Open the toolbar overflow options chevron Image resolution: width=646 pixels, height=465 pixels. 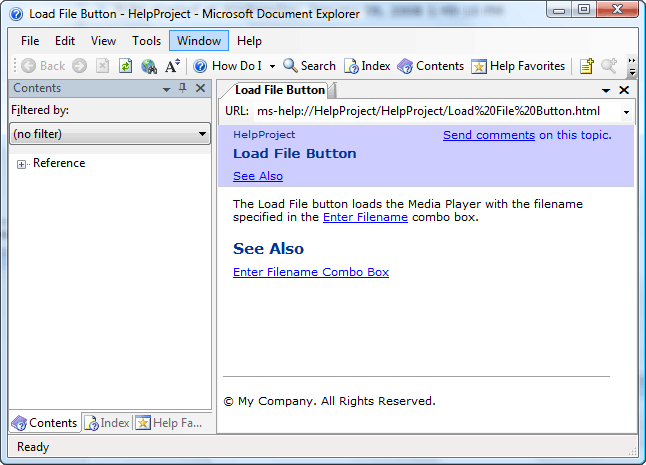[632, 67]
